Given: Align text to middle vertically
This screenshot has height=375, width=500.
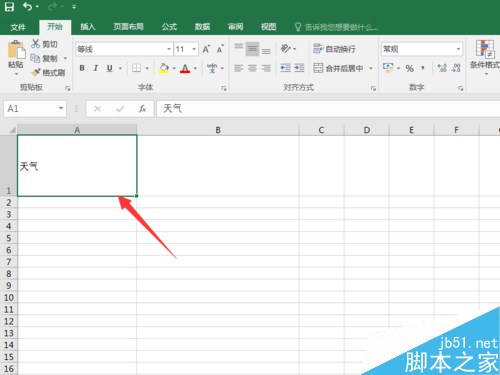Looking at the screenshot, I should tap(252, 49).
